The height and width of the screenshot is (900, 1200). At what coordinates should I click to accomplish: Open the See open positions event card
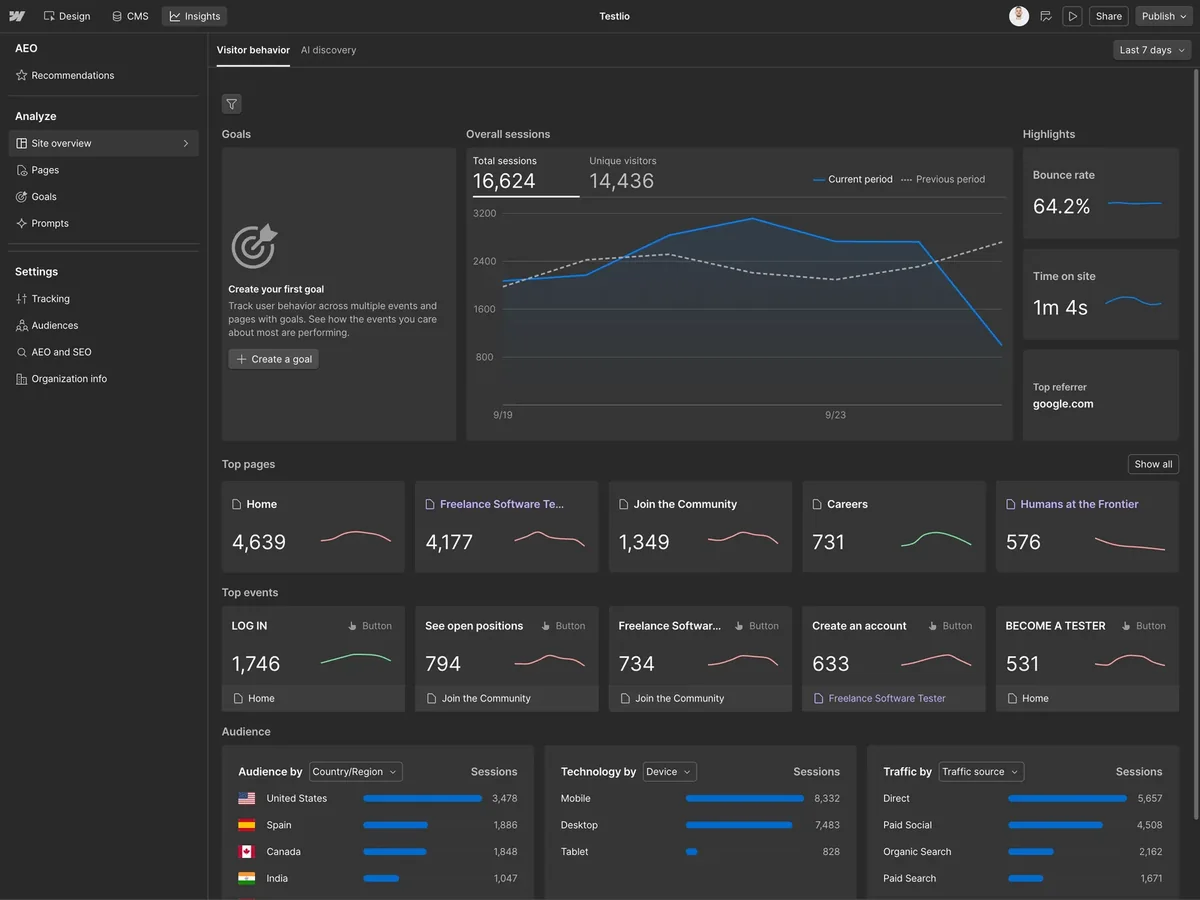coord(507,659)
